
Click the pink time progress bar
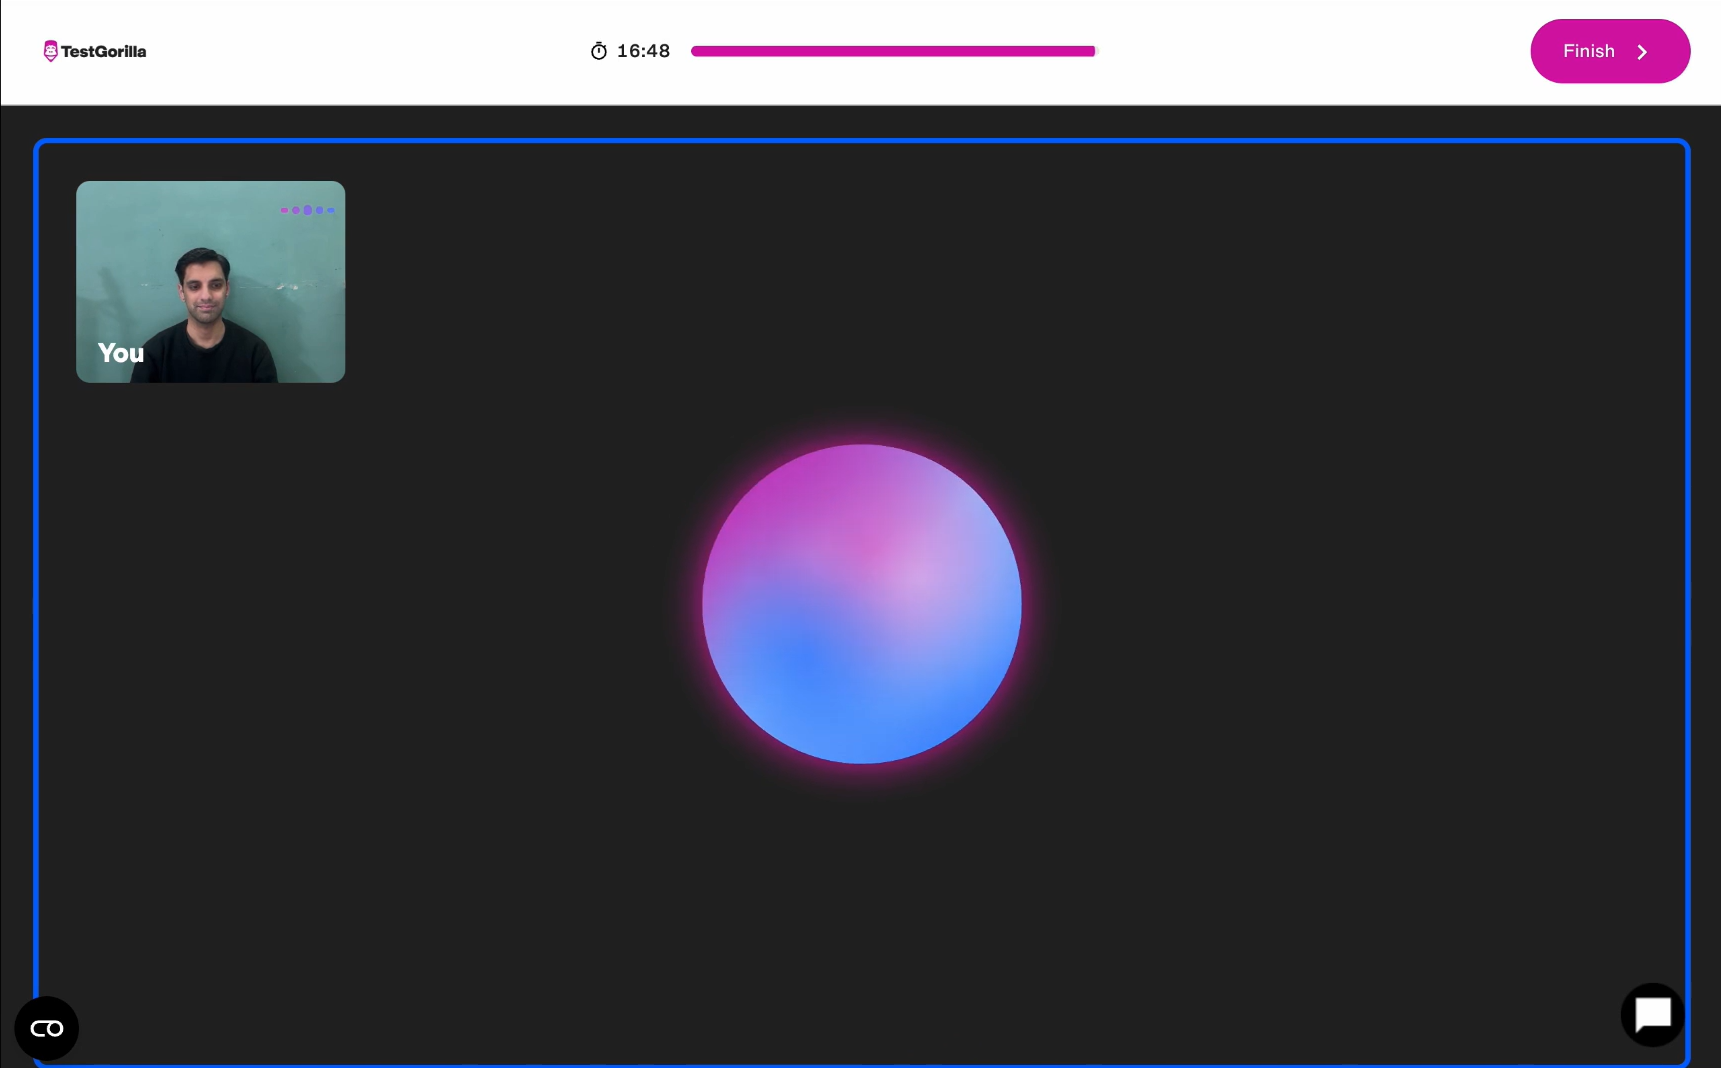[893, 51]
